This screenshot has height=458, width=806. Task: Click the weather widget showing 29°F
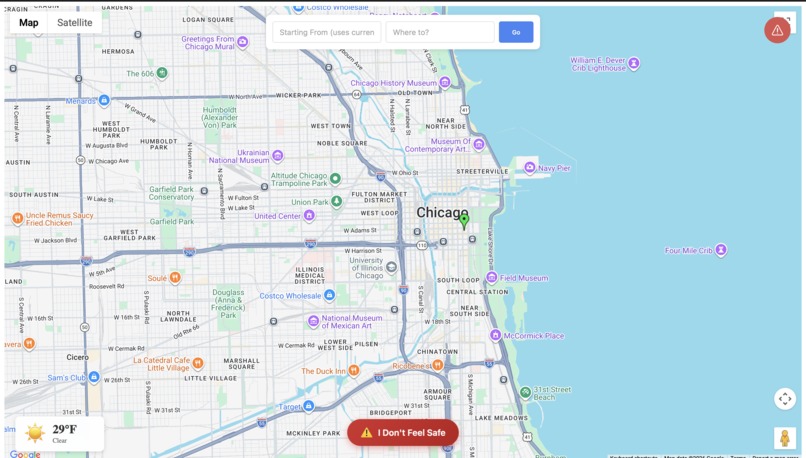click(60, 433)
